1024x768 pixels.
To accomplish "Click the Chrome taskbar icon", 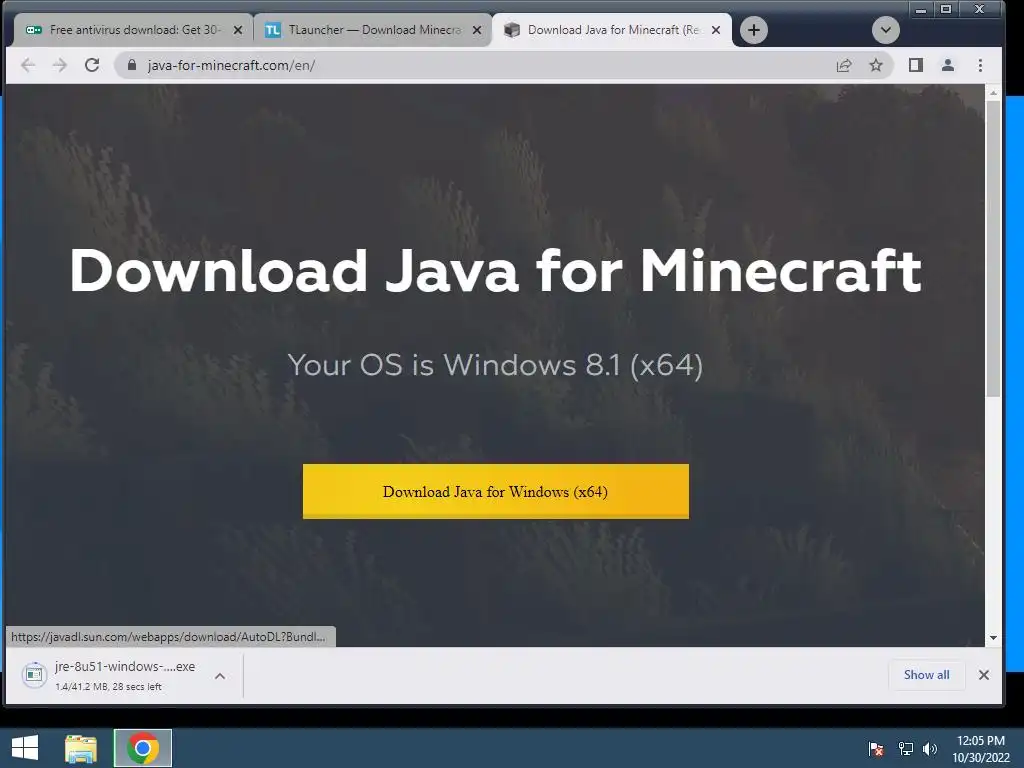I will point(143,748).
